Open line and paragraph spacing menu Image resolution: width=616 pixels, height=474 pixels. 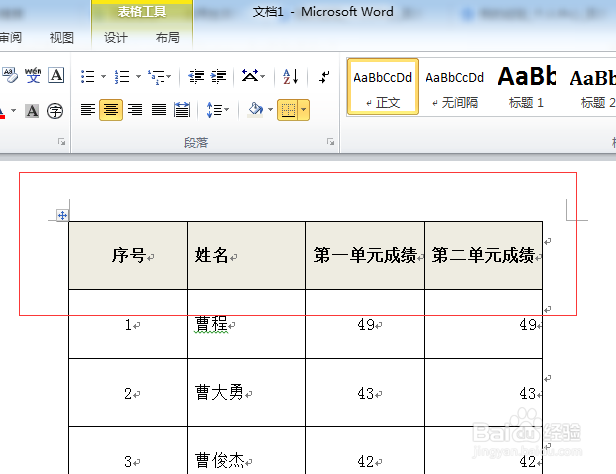[217, 110]
